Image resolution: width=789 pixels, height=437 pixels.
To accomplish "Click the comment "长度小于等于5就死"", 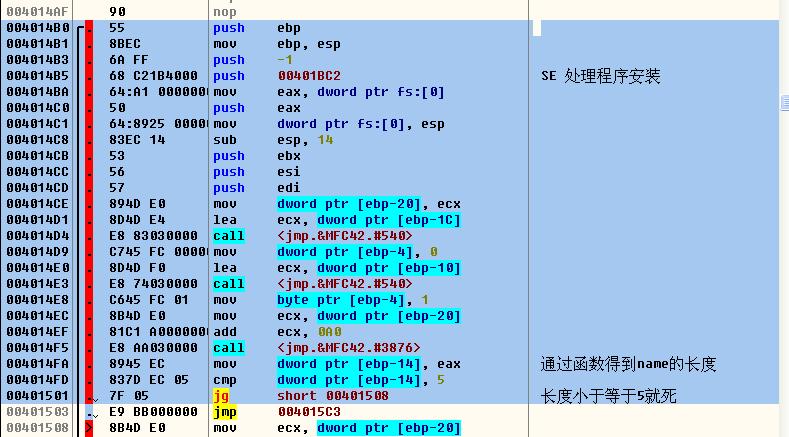I will click(608, 396).
